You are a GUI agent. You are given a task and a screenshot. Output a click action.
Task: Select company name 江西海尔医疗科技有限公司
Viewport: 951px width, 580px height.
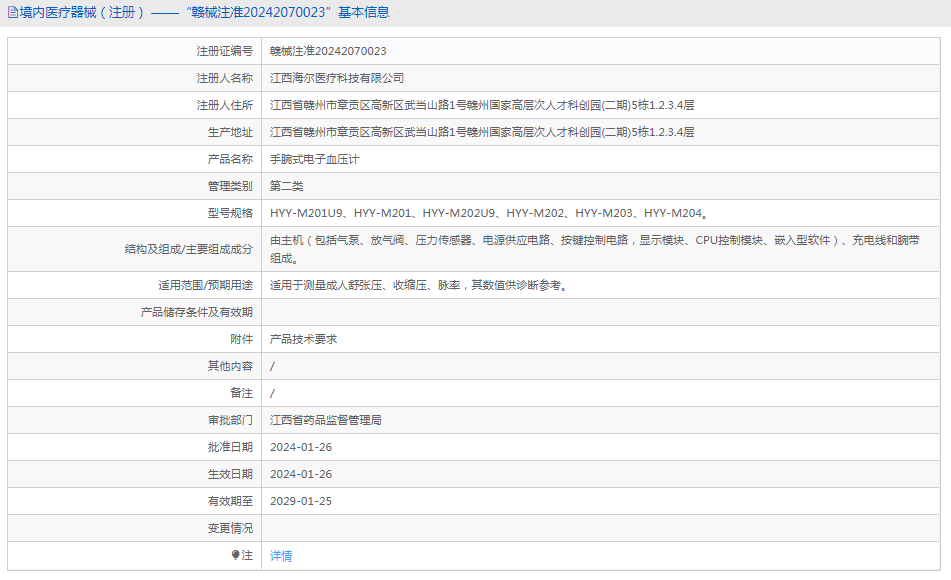[x=337, y=78]
